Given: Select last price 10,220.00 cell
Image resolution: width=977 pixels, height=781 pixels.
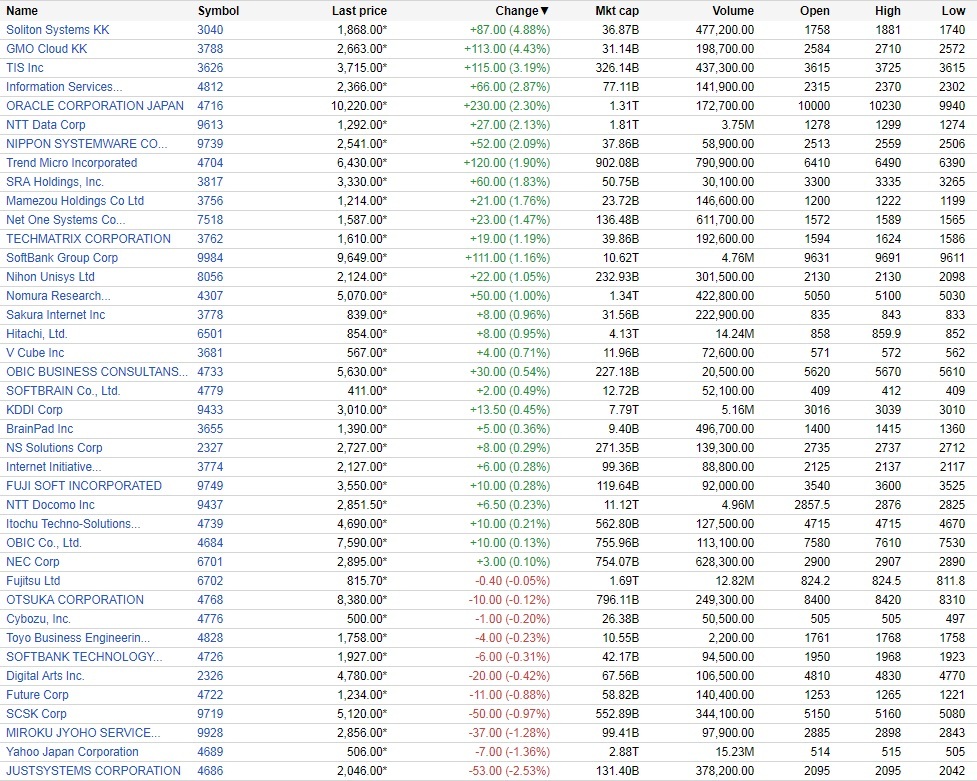Looking at the screenshot, I should pyautogui.click(x=359, y=106).
